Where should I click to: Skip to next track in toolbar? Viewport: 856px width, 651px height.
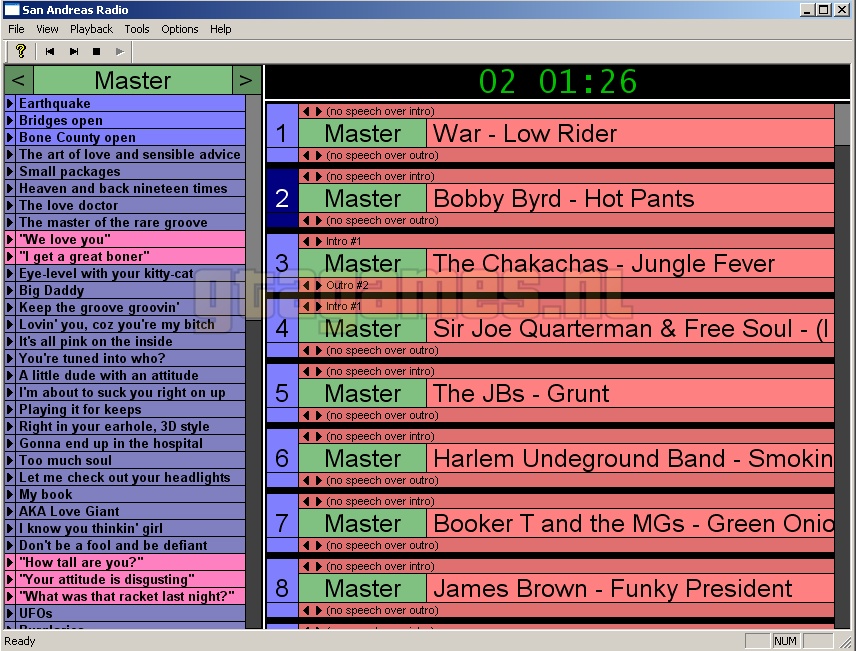[x=74, y=51]
